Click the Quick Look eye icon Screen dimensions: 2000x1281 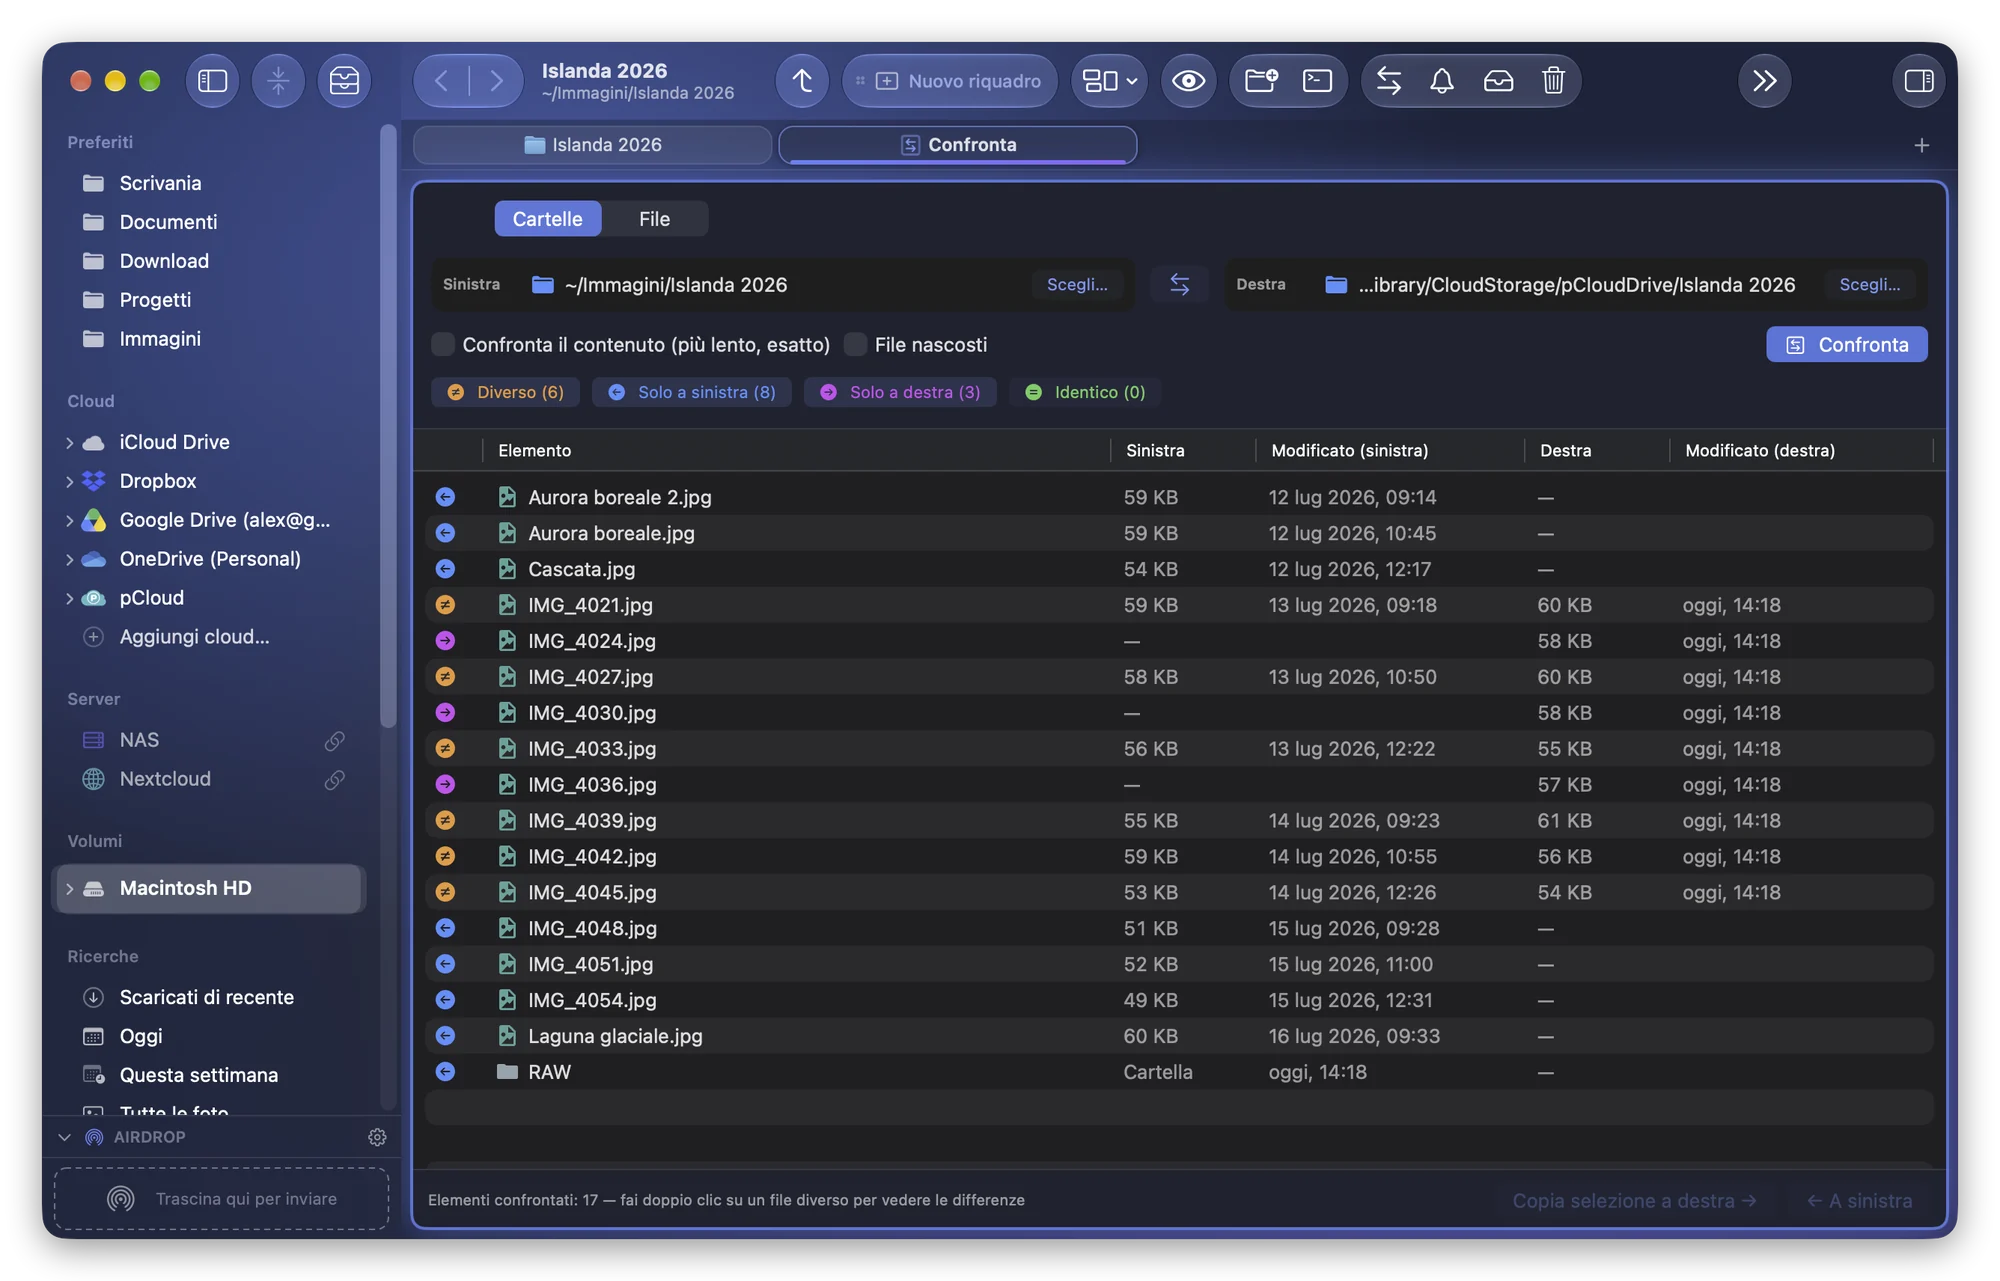(1188, 81)
